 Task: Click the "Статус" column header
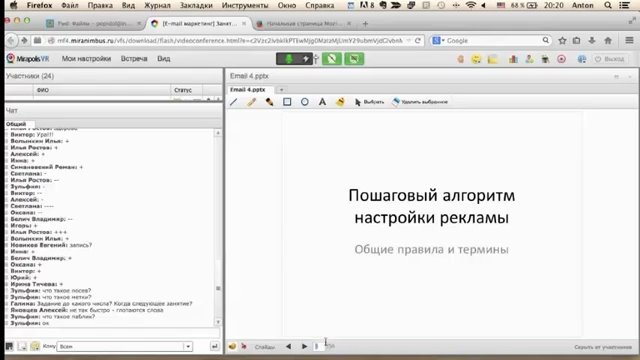pos(183,90)
